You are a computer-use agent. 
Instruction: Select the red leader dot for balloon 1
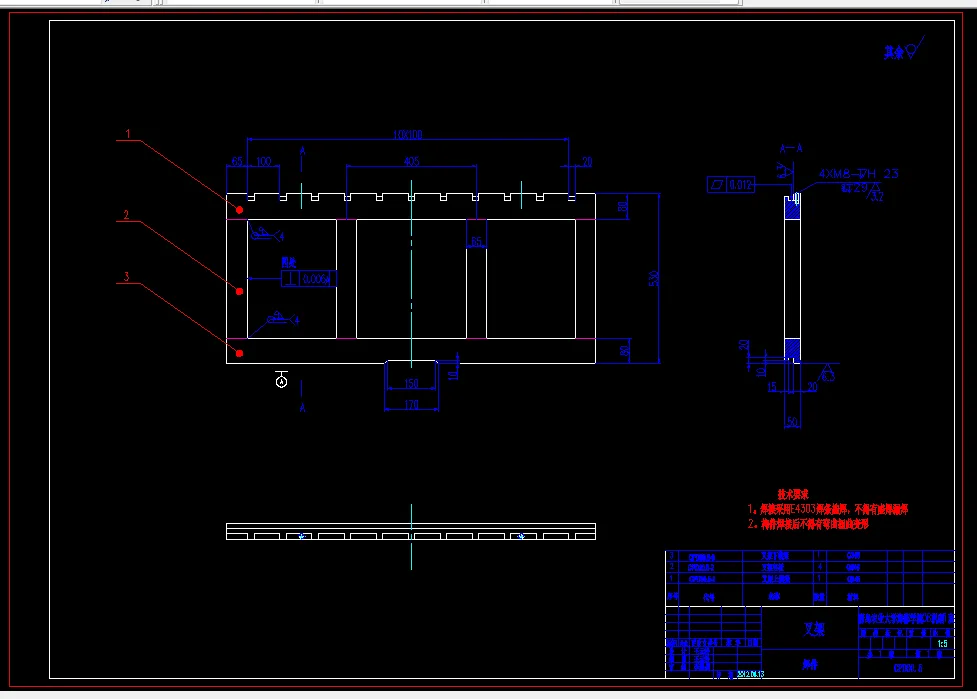[239, 210]
